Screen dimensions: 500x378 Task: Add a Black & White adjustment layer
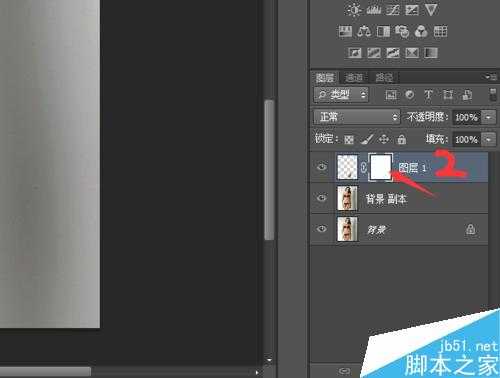[x=383, y=32]
